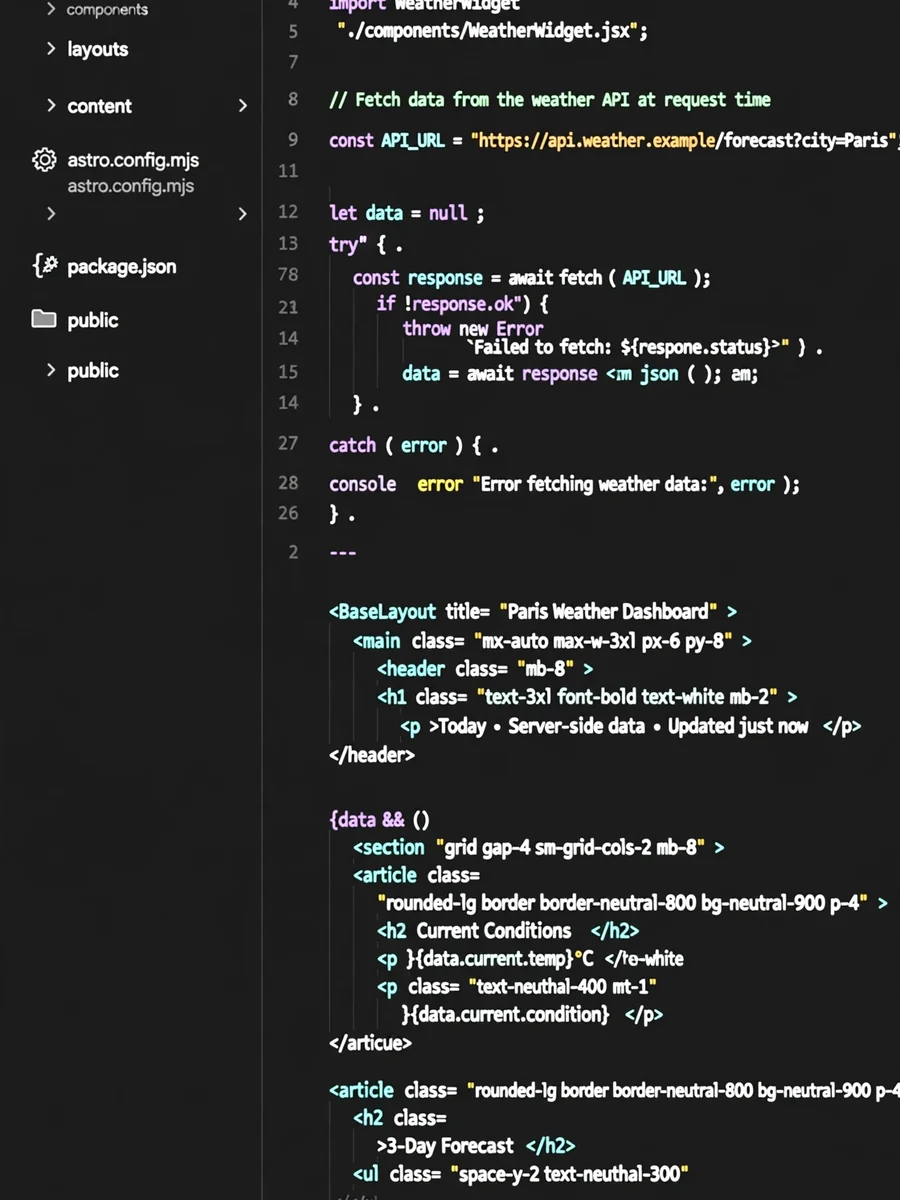The image size is (900, 1200).
Task: Click line number 12 in the gutter
Action: (288, 212)
